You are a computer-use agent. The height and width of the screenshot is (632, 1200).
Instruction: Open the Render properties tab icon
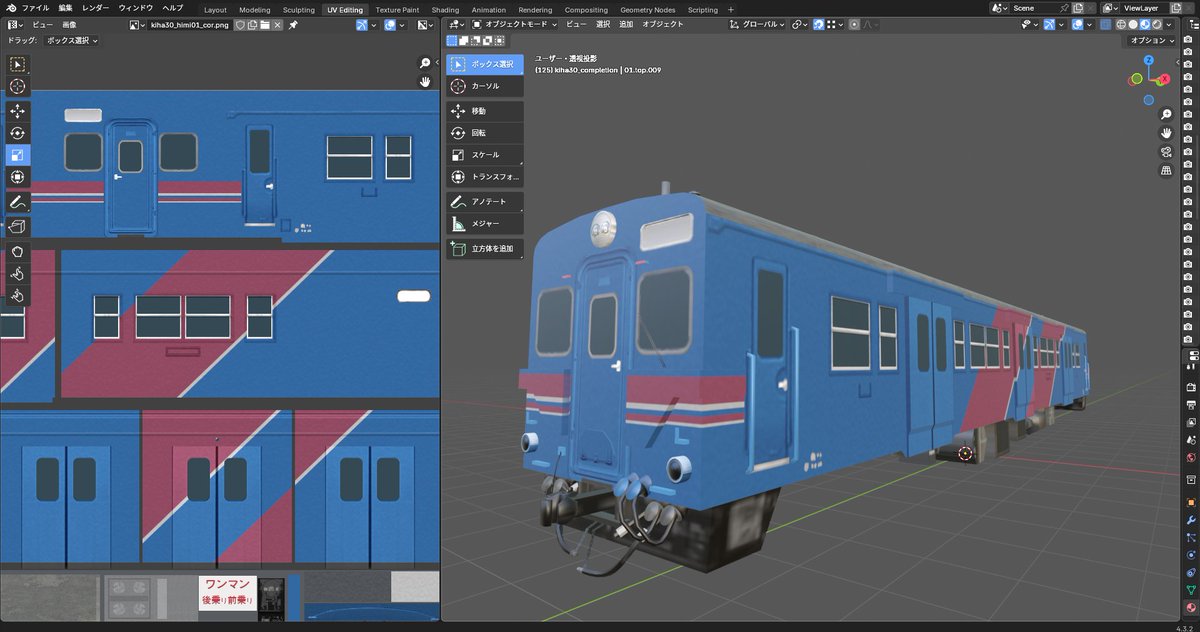point(1191,386)
